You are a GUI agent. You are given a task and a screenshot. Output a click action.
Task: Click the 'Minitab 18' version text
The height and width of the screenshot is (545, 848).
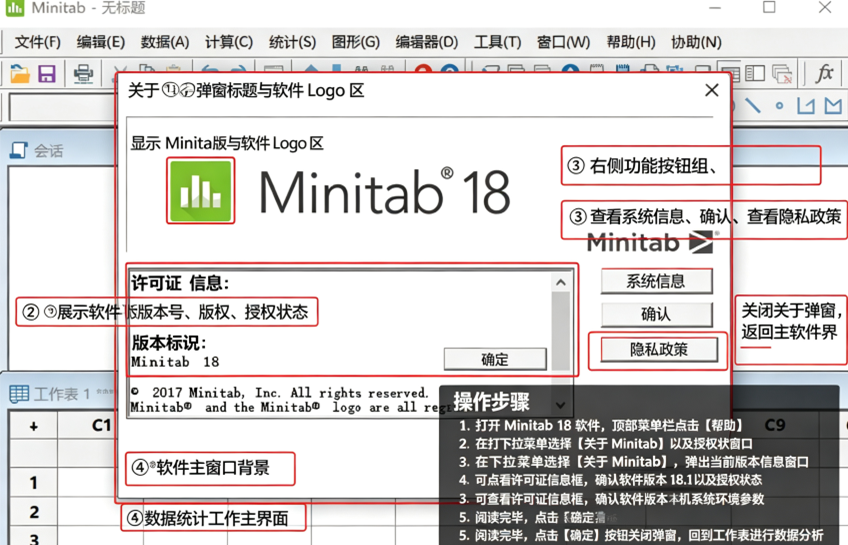[x=175, y=362]
